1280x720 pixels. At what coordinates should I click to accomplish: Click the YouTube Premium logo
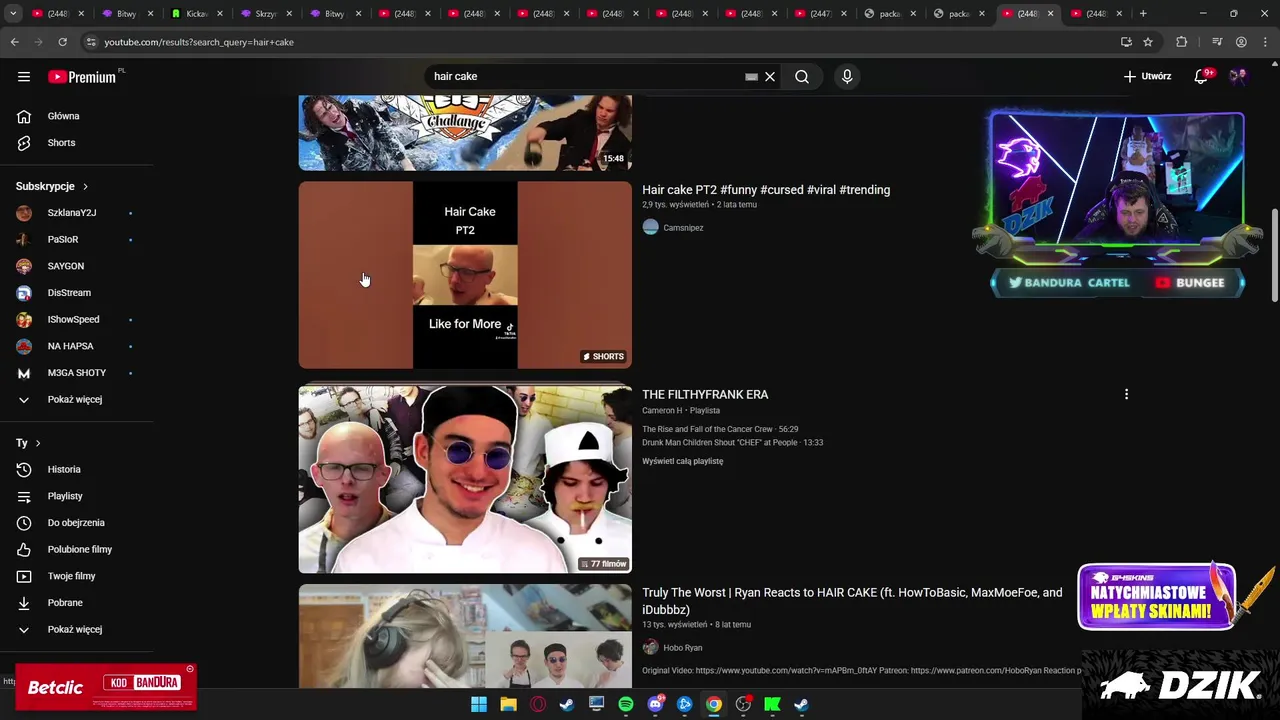82,76
